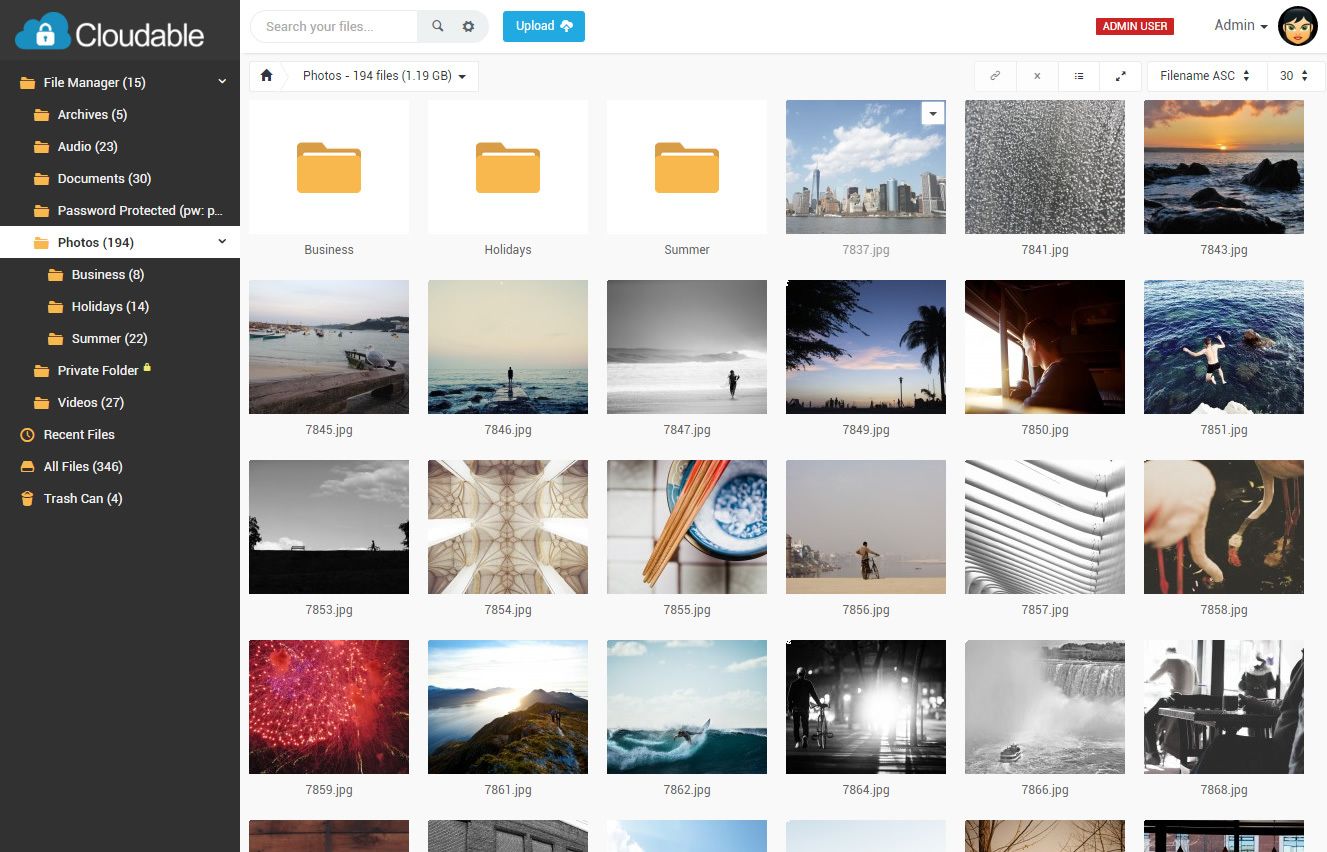
Task: Enter fullscreen mode via the expand-arrows icon
Action: (x=1121, y=75)
